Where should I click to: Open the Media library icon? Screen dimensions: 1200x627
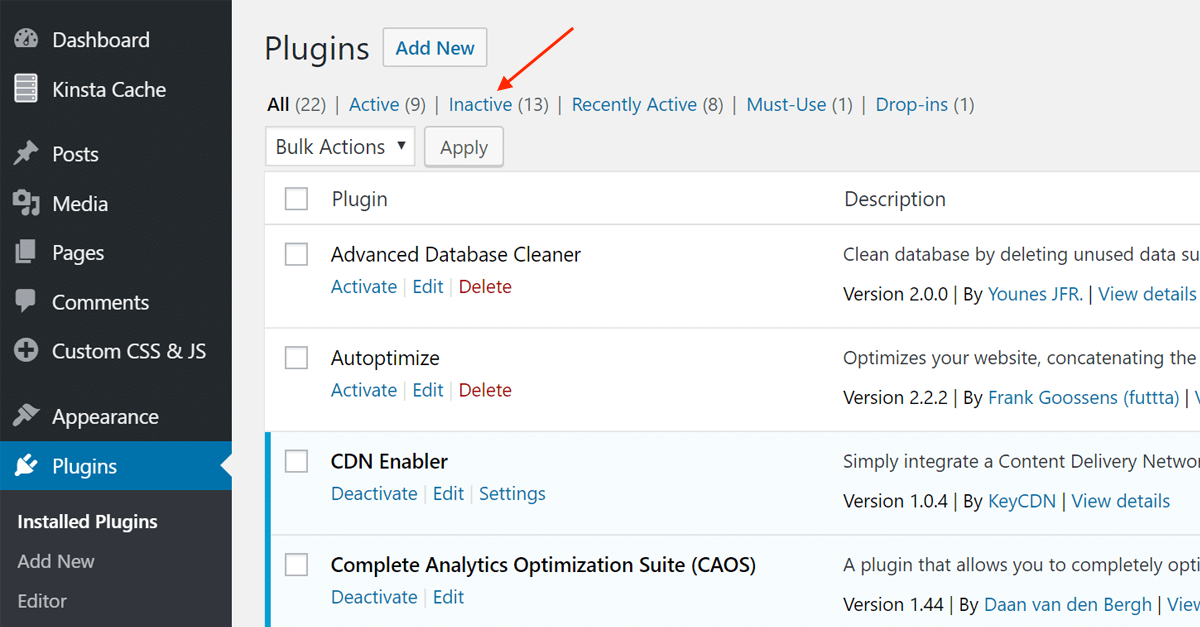pos(26,203)
